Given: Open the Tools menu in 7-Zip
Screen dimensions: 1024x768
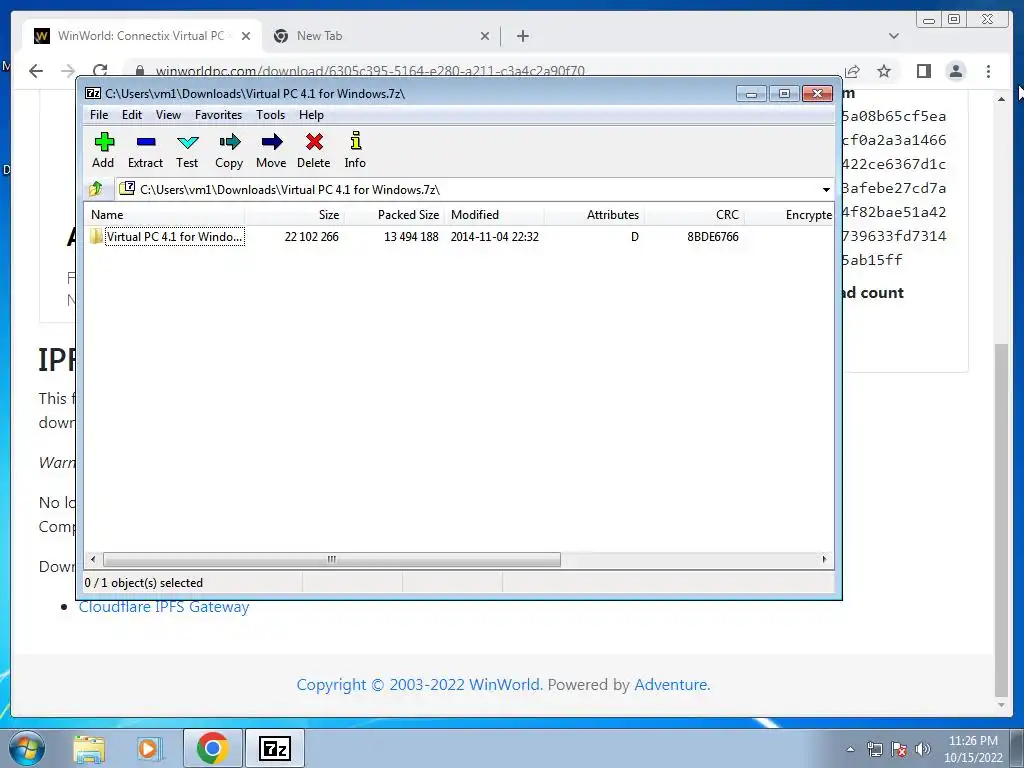Looking at the screenshot, I should click(x=270, y=115).
